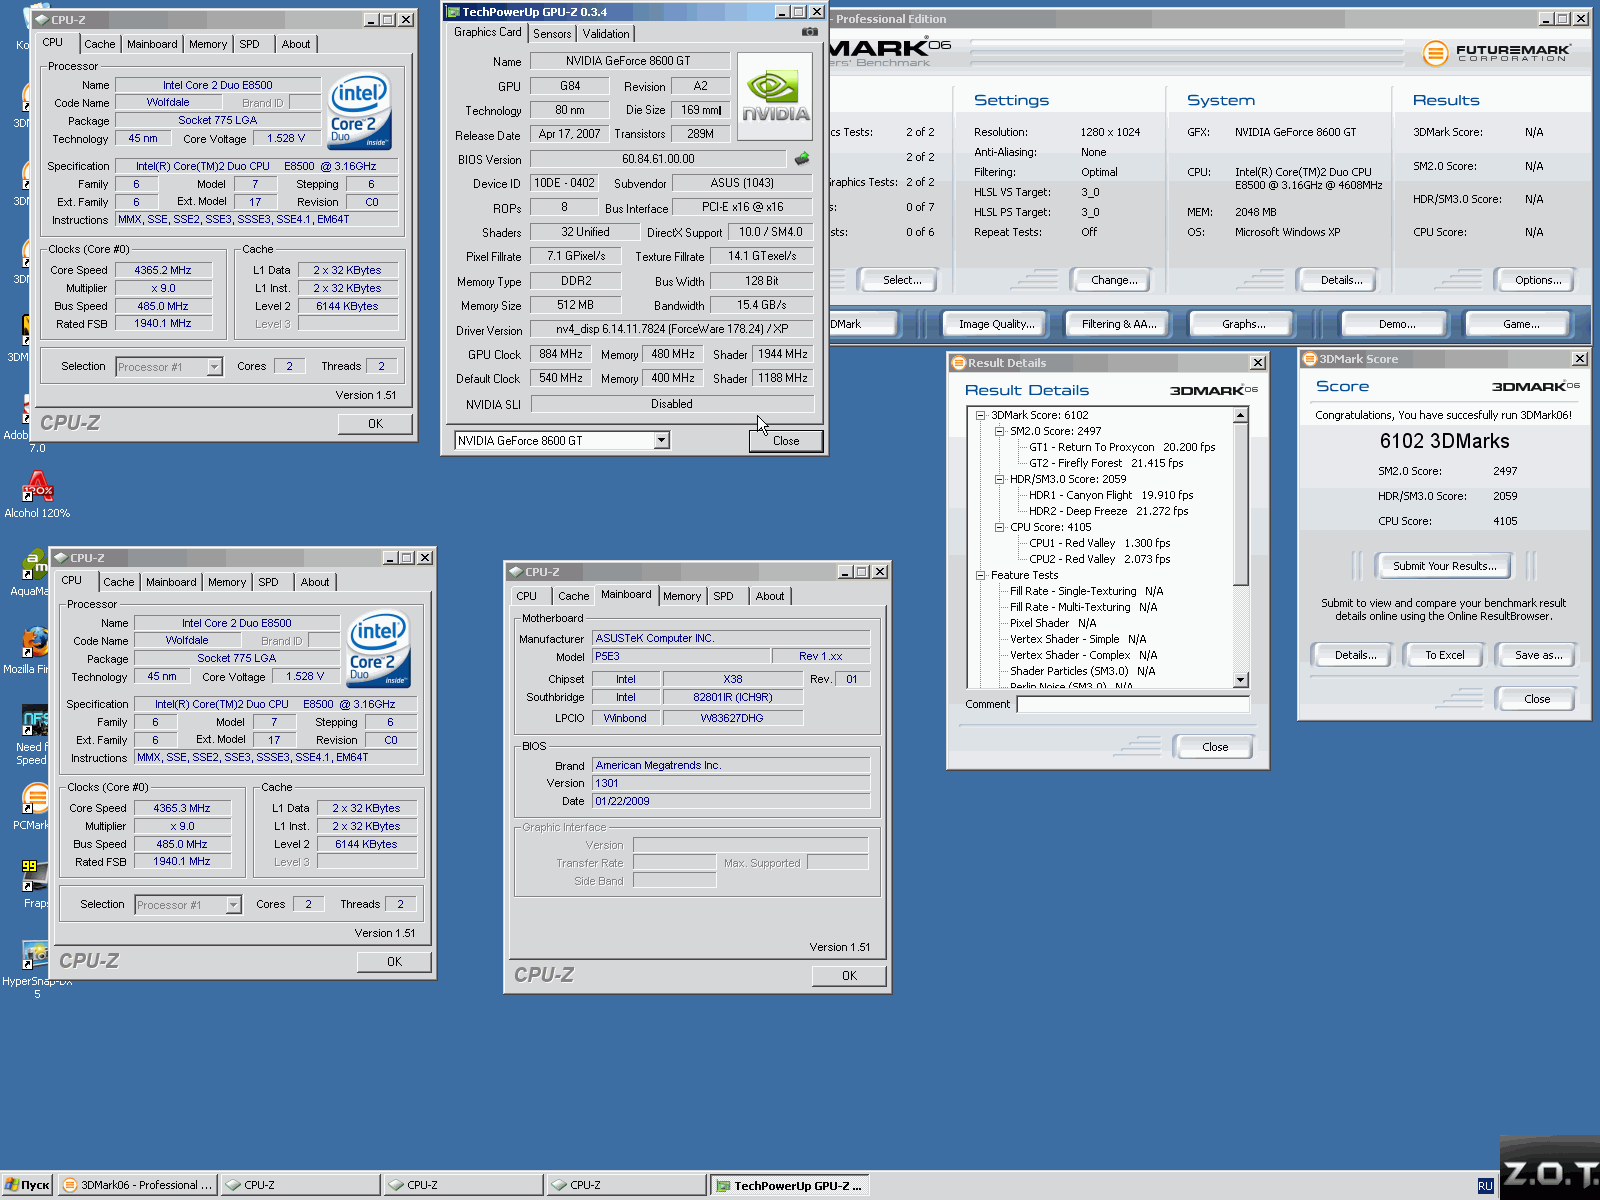The width and height of the screenshot is (1600, 1200).
Task: Click the Result Details window title icon
Action: pos(958,362)
